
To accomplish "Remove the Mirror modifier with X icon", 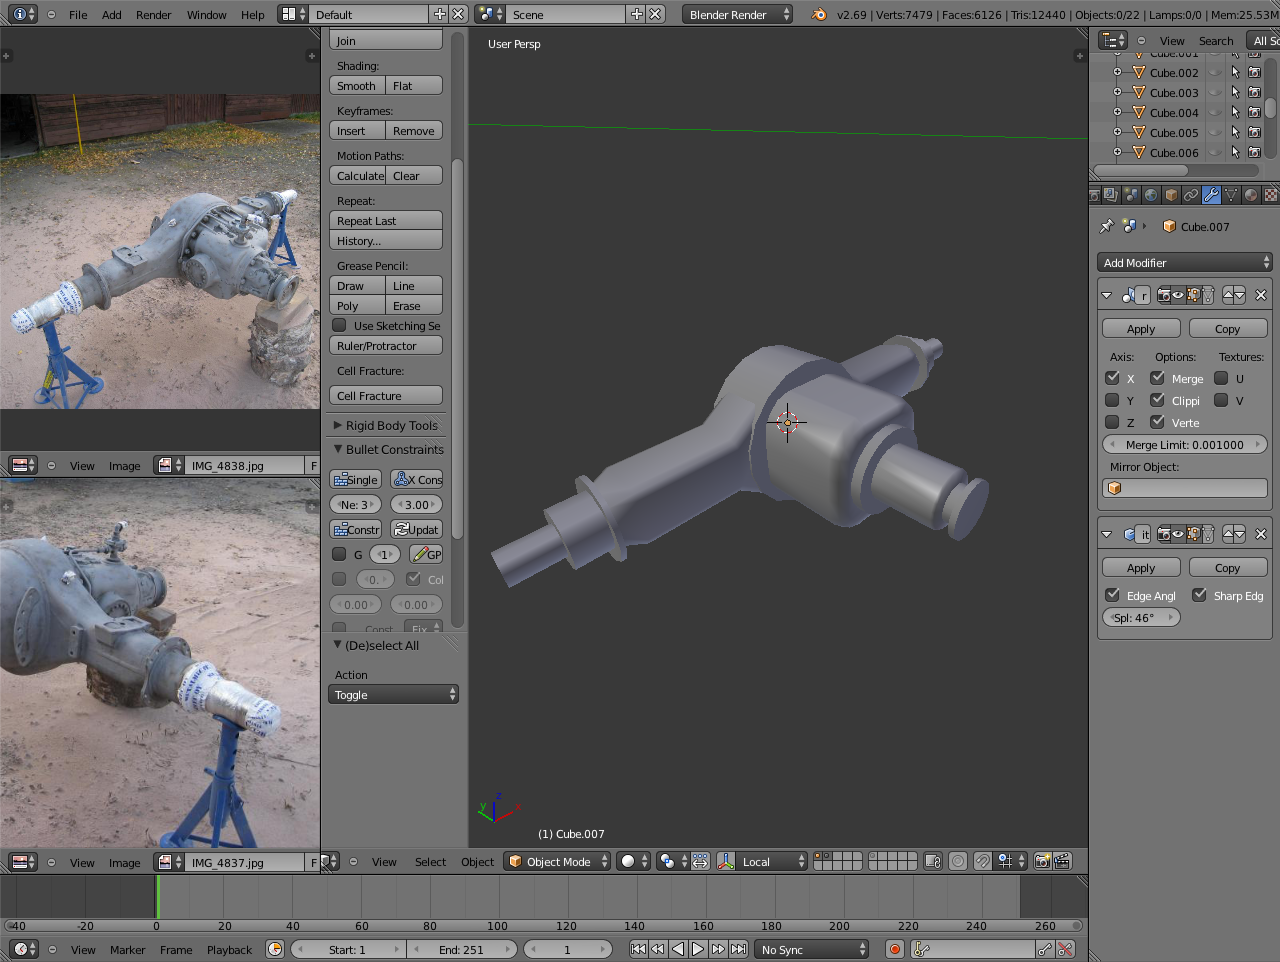I will pyautogui.click(x=1261, y=295).
